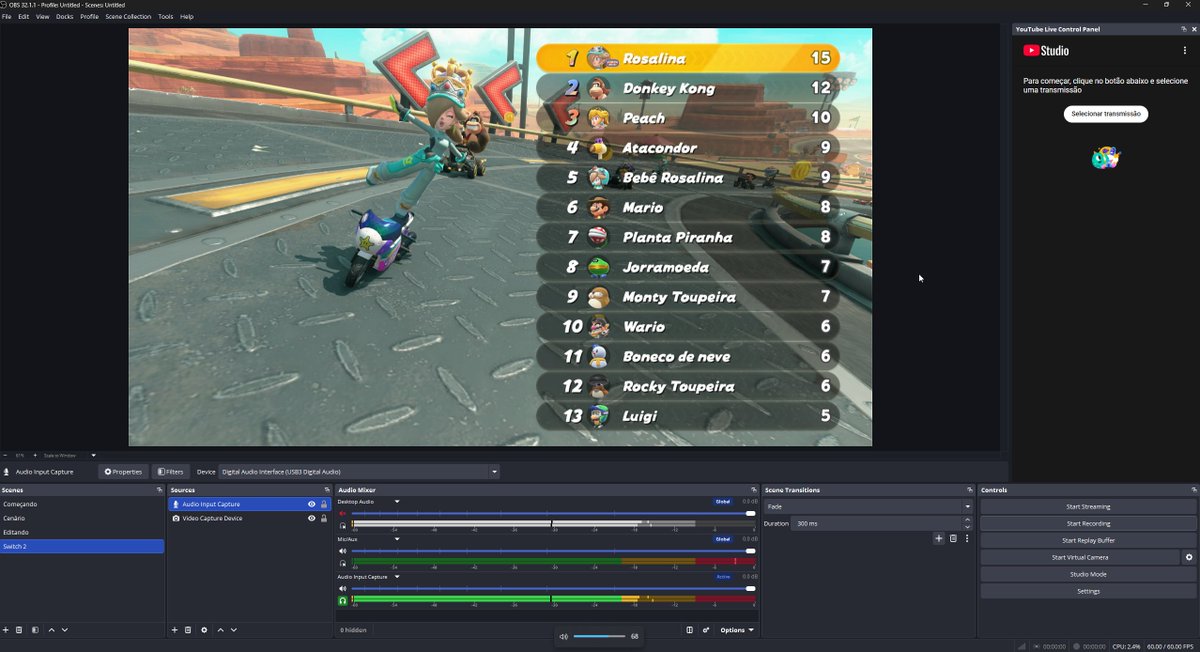Toggle vertical layout in Audio Mixer
The height and width of the screenshot is (652, 1200).
[689, 630]
